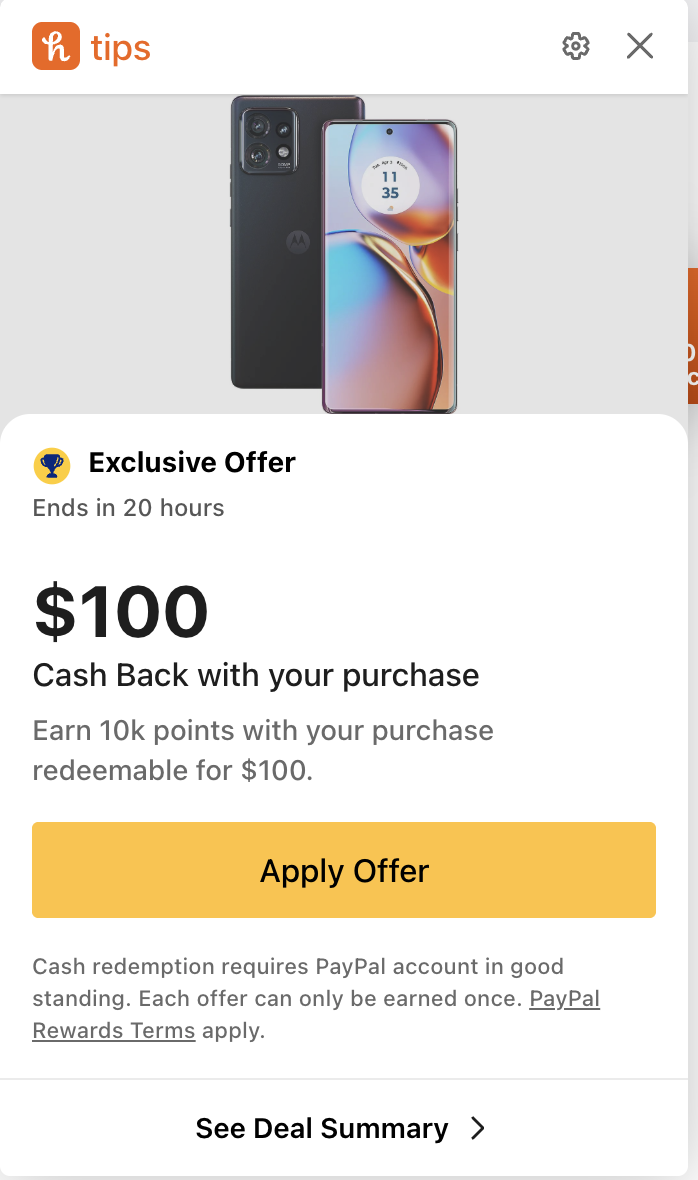
Task: Click the "Ends in 20 hours" timer text
Action: pyautogui.click(x=129, y=508)
